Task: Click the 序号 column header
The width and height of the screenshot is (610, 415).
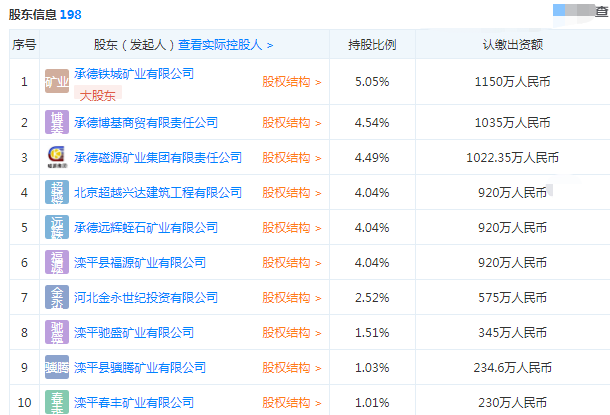Action: (24, 45)
